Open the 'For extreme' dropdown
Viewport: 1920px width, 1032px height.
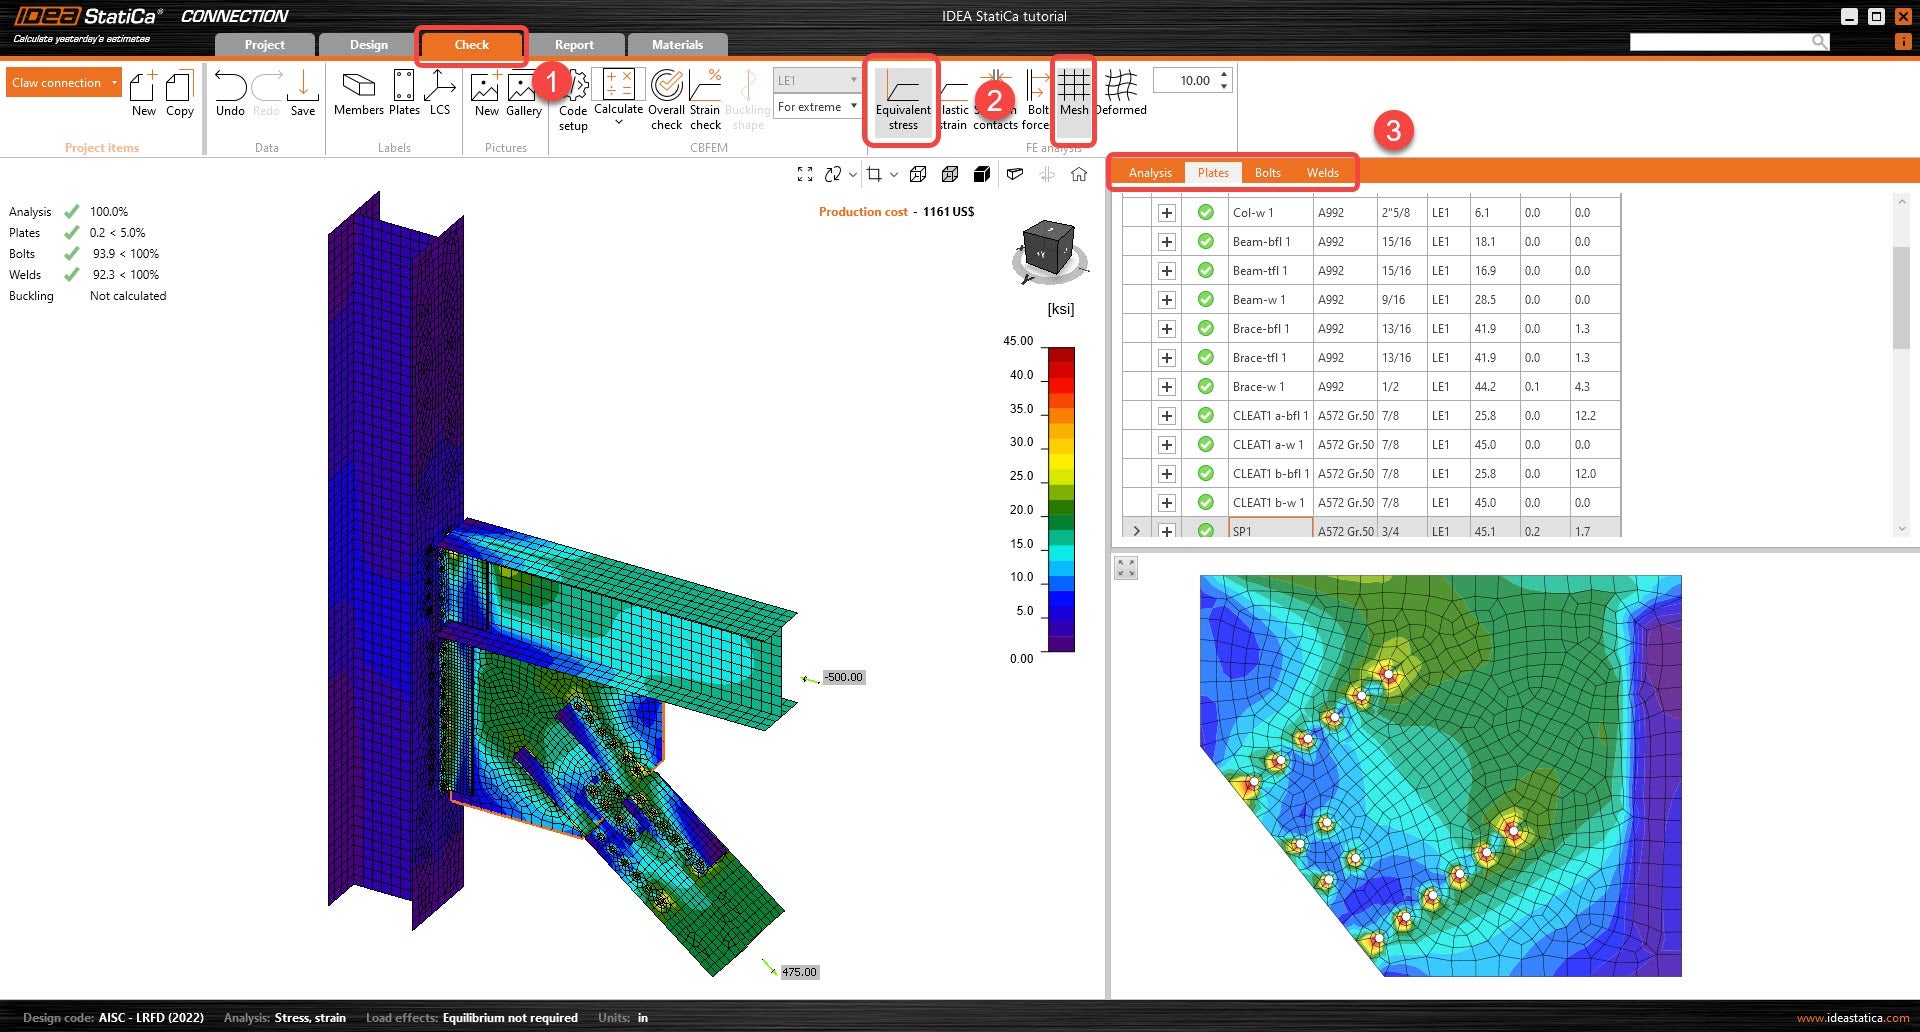click(817, 107)
